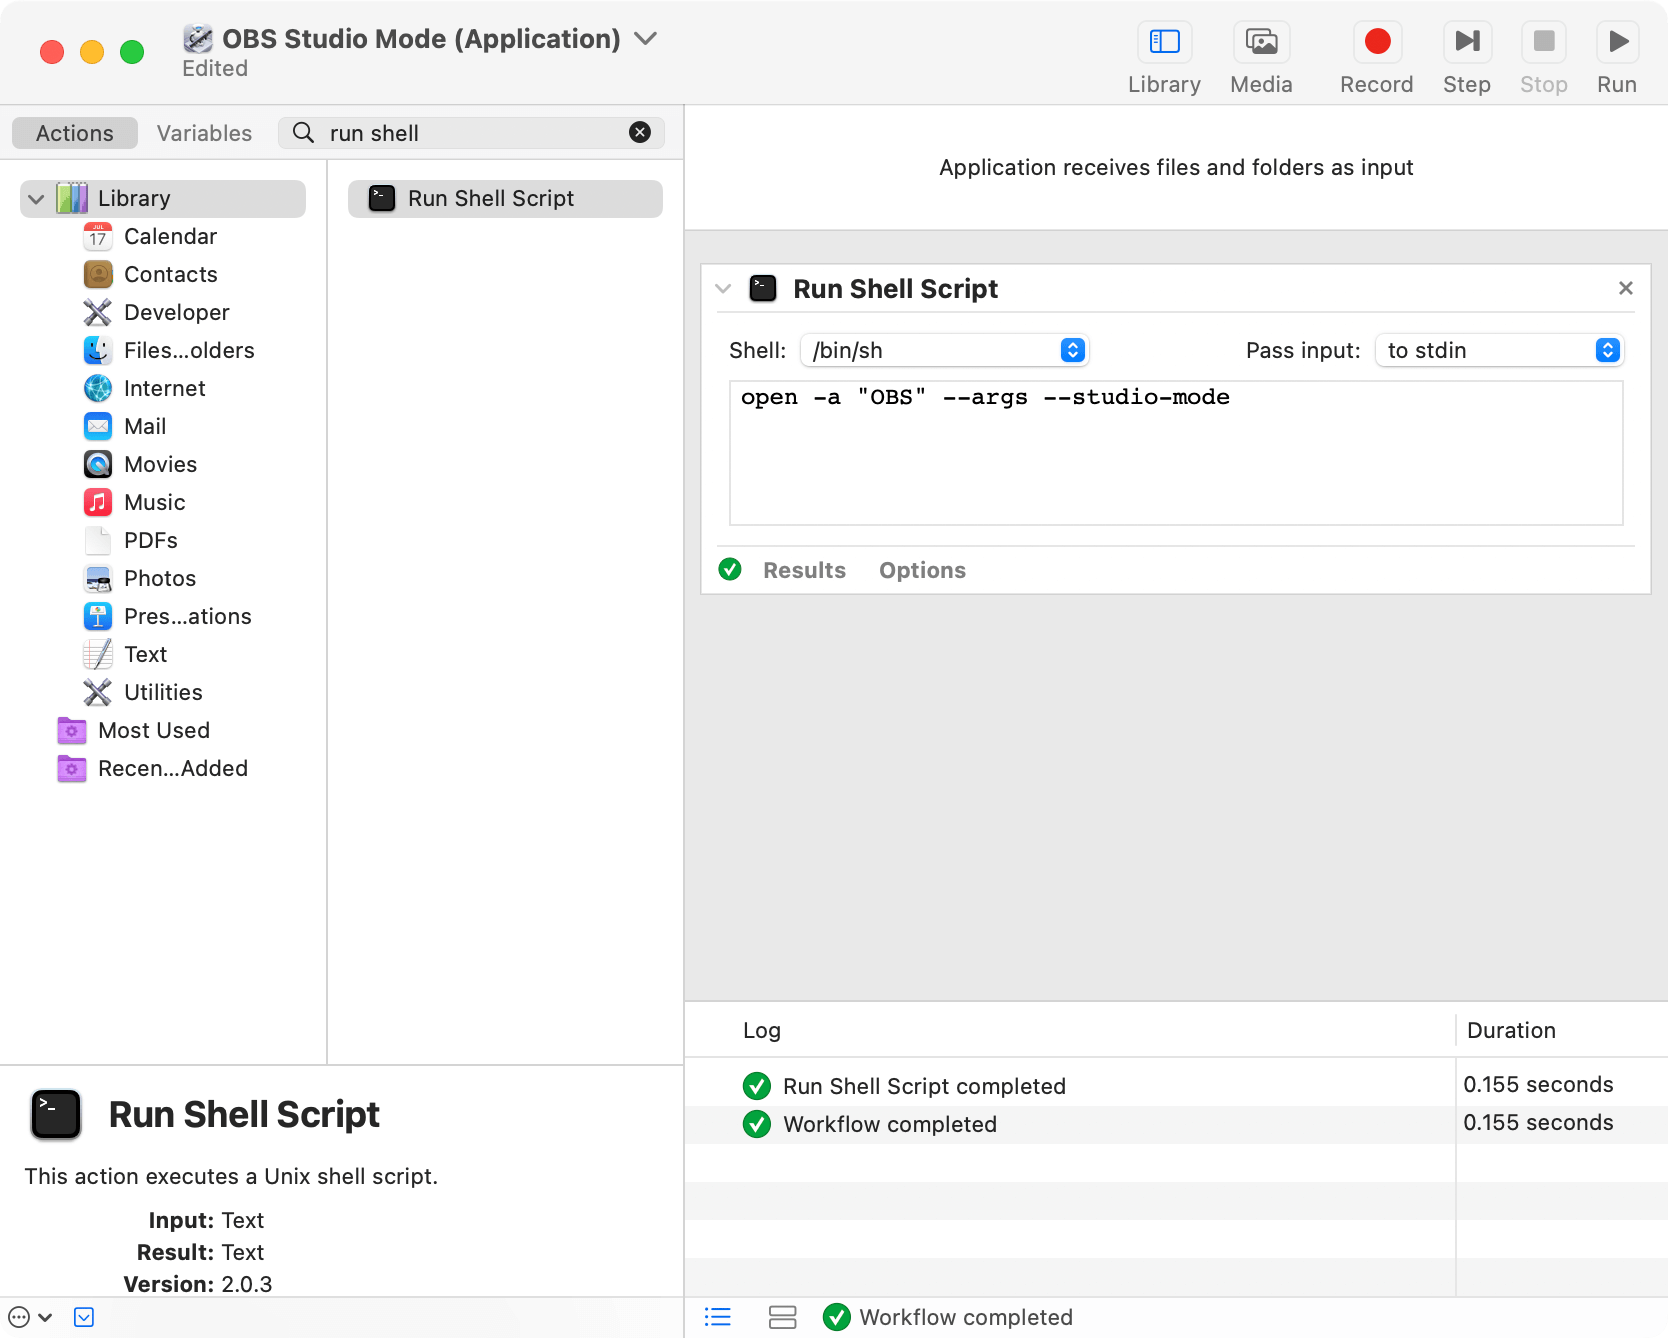Step through the workflow with the Step icon
The height and width of the screenshot is (1338, 1668).
coord(1466,42)
